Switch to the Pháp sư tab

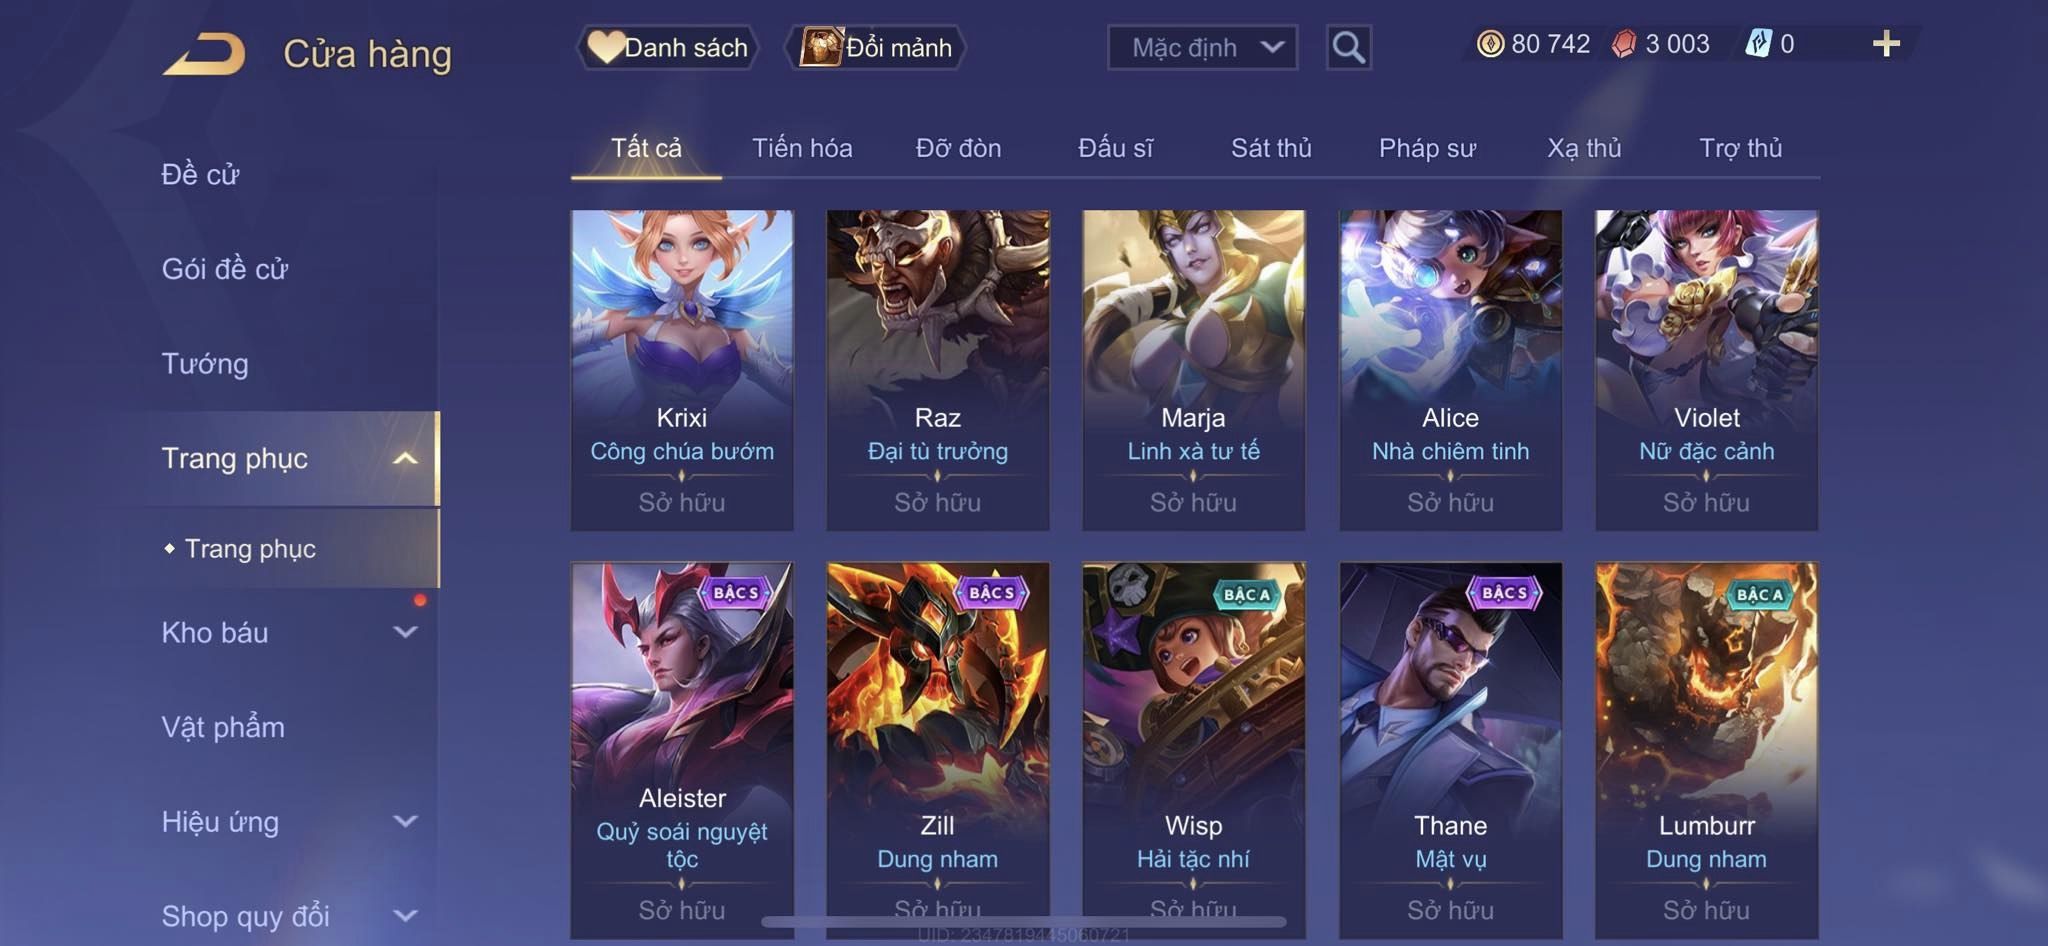click(1427, 148)
